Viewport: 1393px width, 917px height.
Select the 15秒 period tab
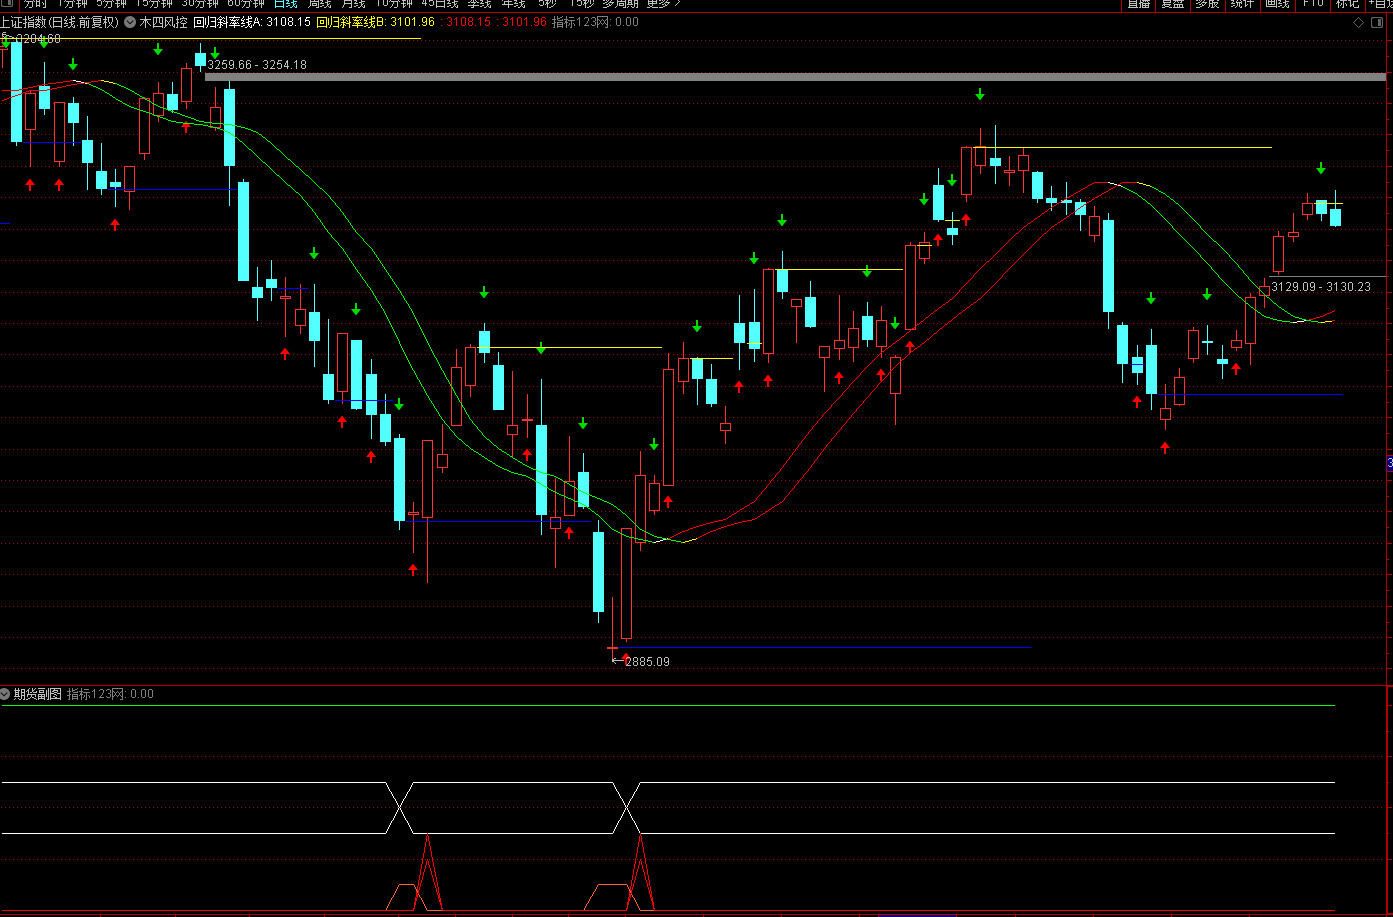tap(581, 4)
